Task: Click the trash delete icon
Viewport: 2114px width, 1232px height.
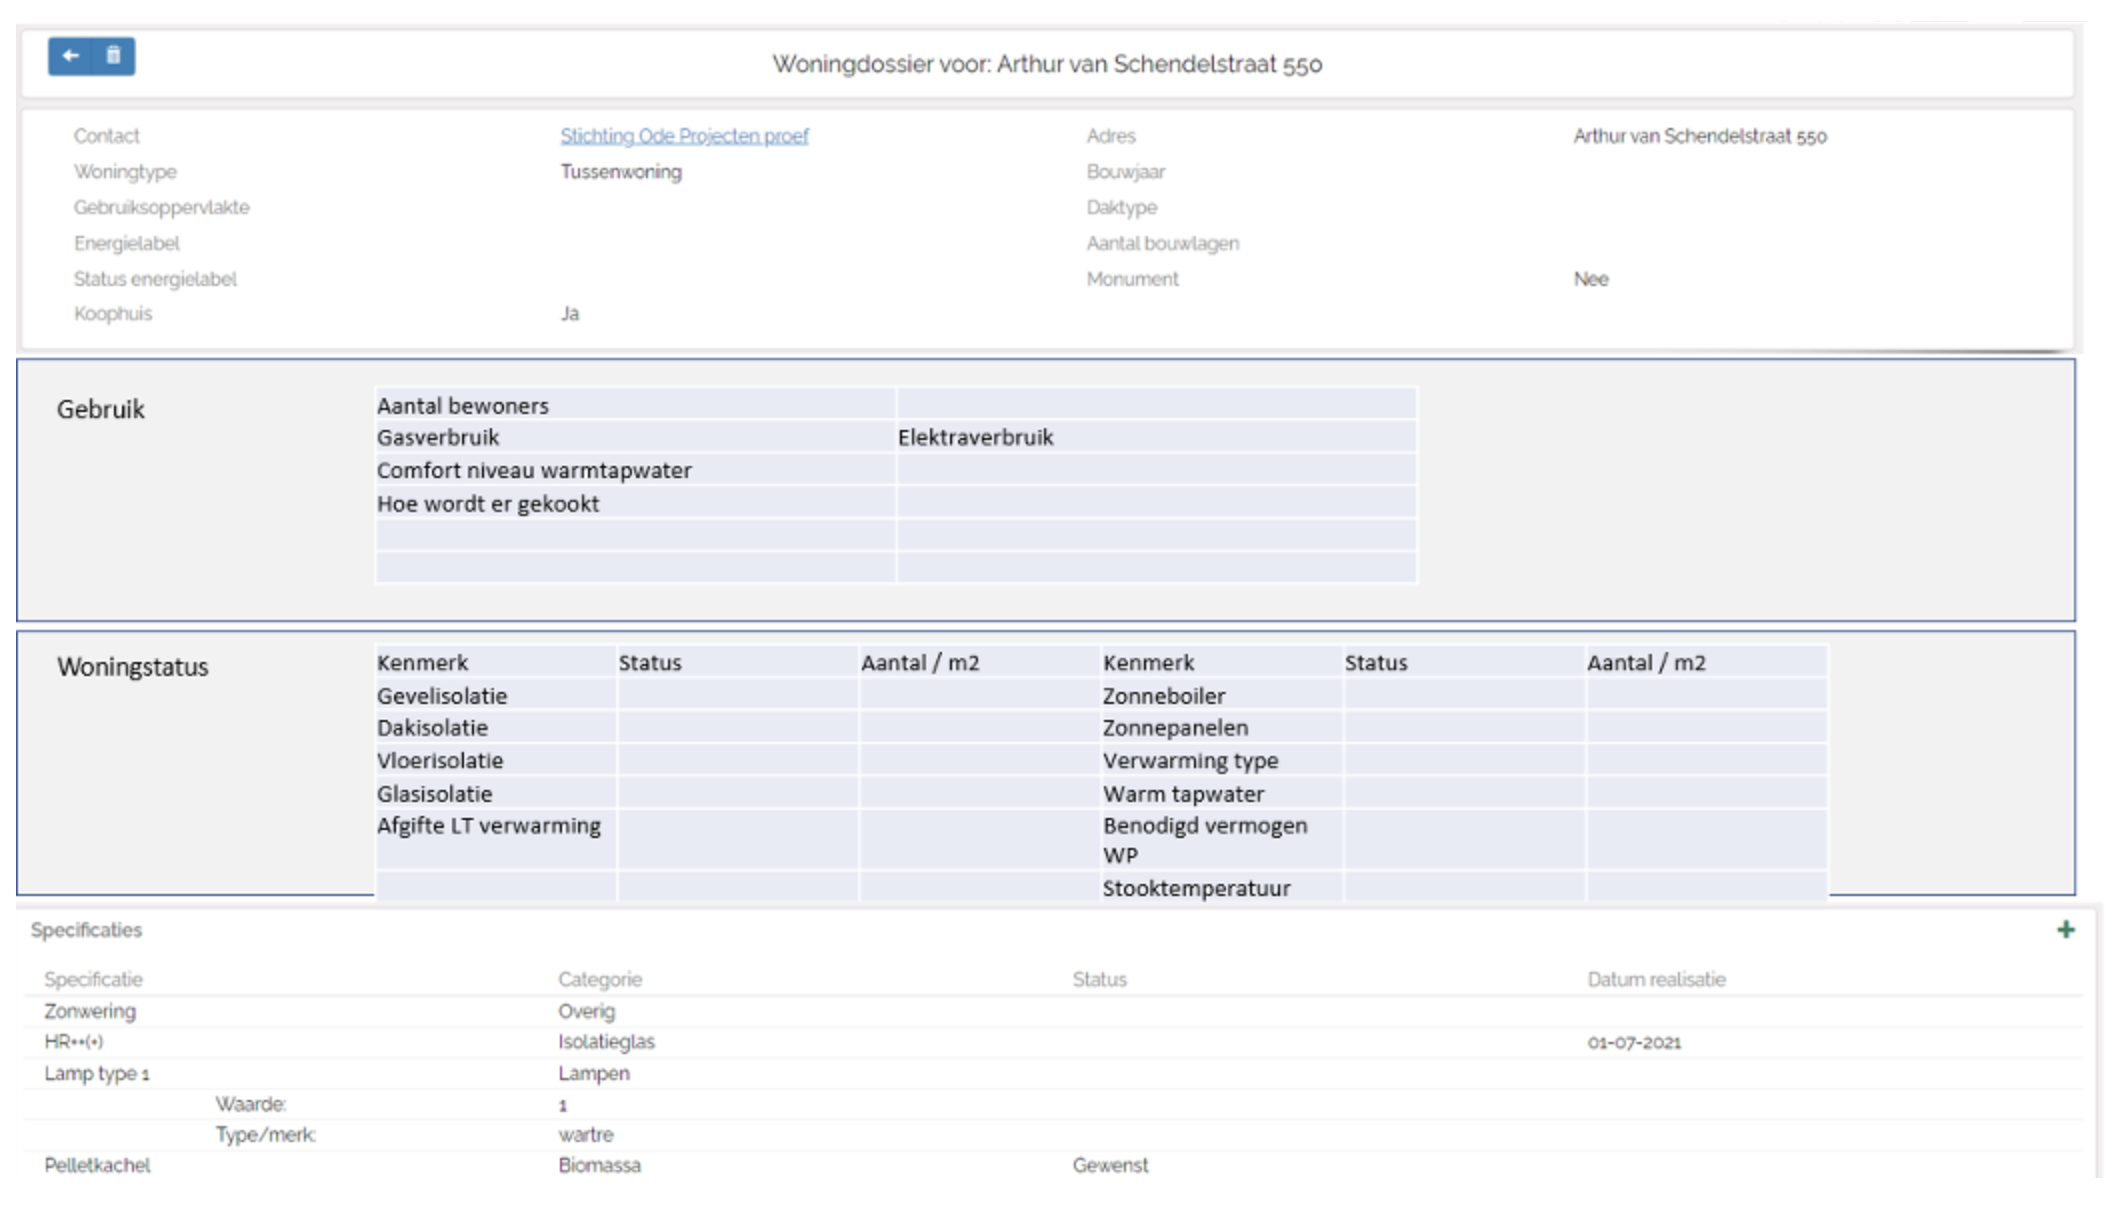Action: [x=114, y=56]
